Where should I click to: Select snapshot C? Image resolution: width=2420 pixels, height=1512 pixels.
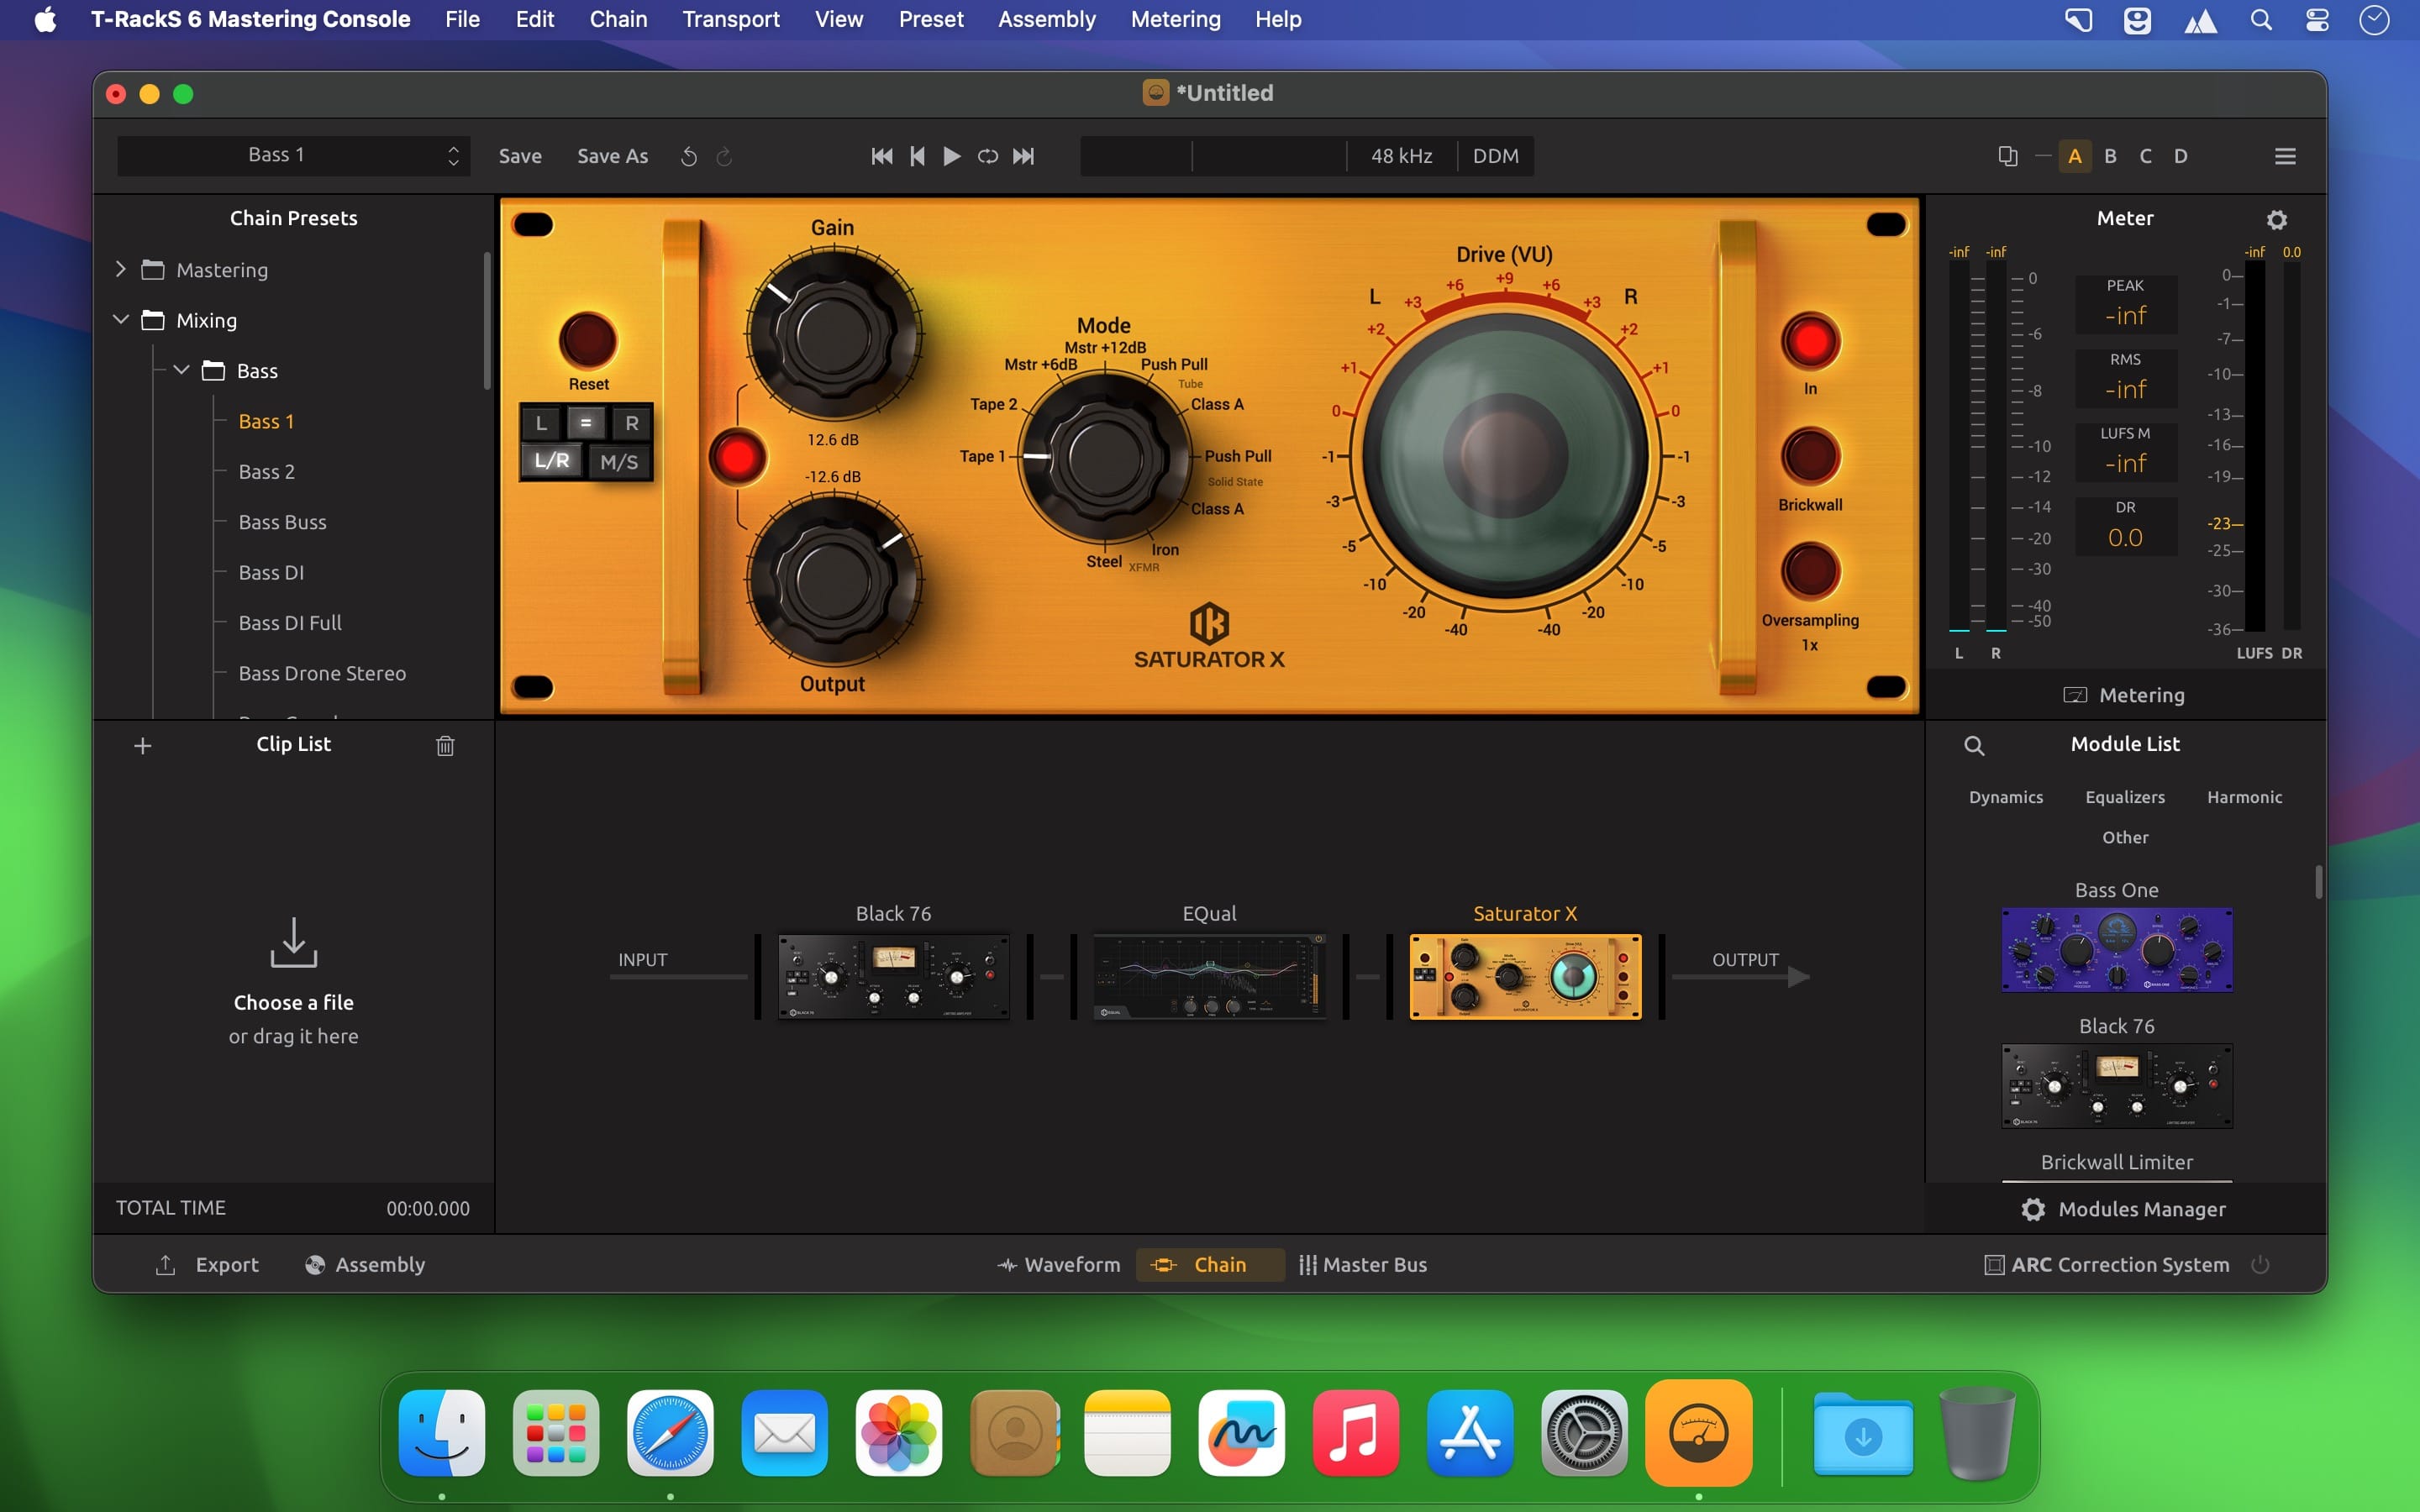(2145, 156)
